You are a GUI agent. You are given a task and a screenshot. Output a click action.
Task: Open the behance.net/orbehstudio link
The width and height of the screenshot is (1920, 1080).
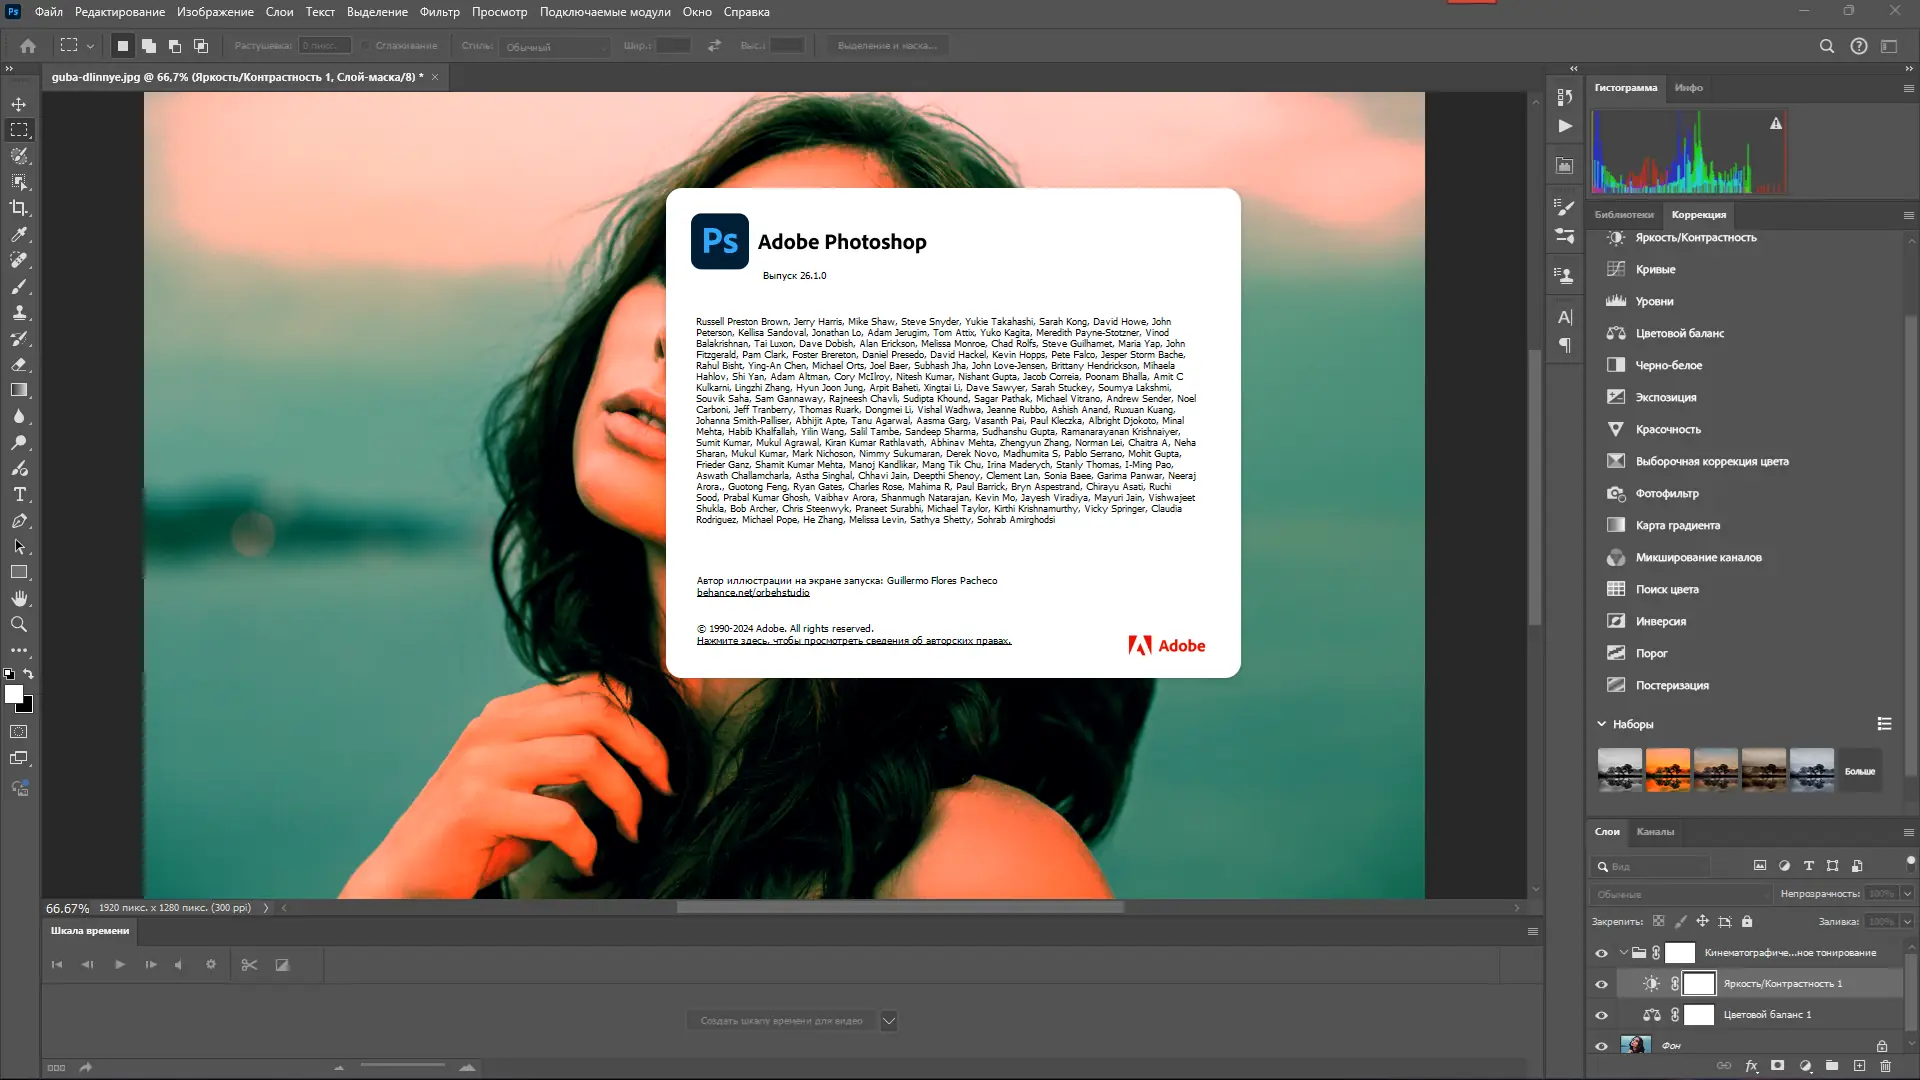[753, 593]
